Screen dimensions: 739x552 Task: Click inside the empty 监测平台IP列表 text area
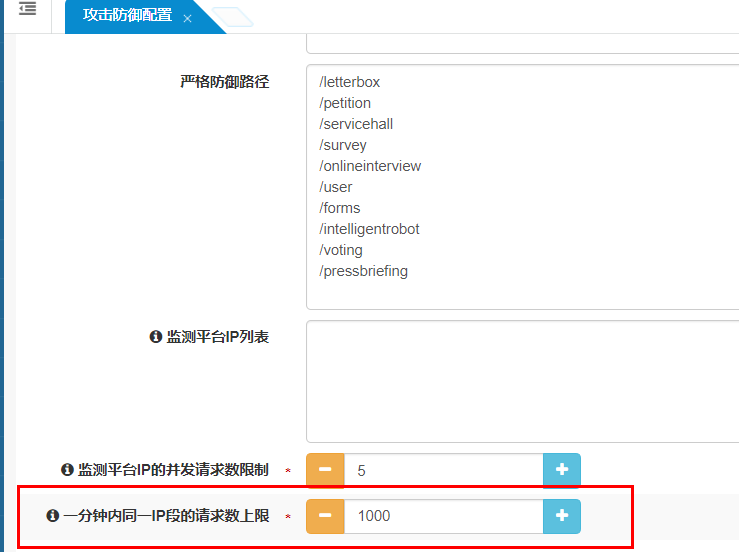tap(522, 381)
